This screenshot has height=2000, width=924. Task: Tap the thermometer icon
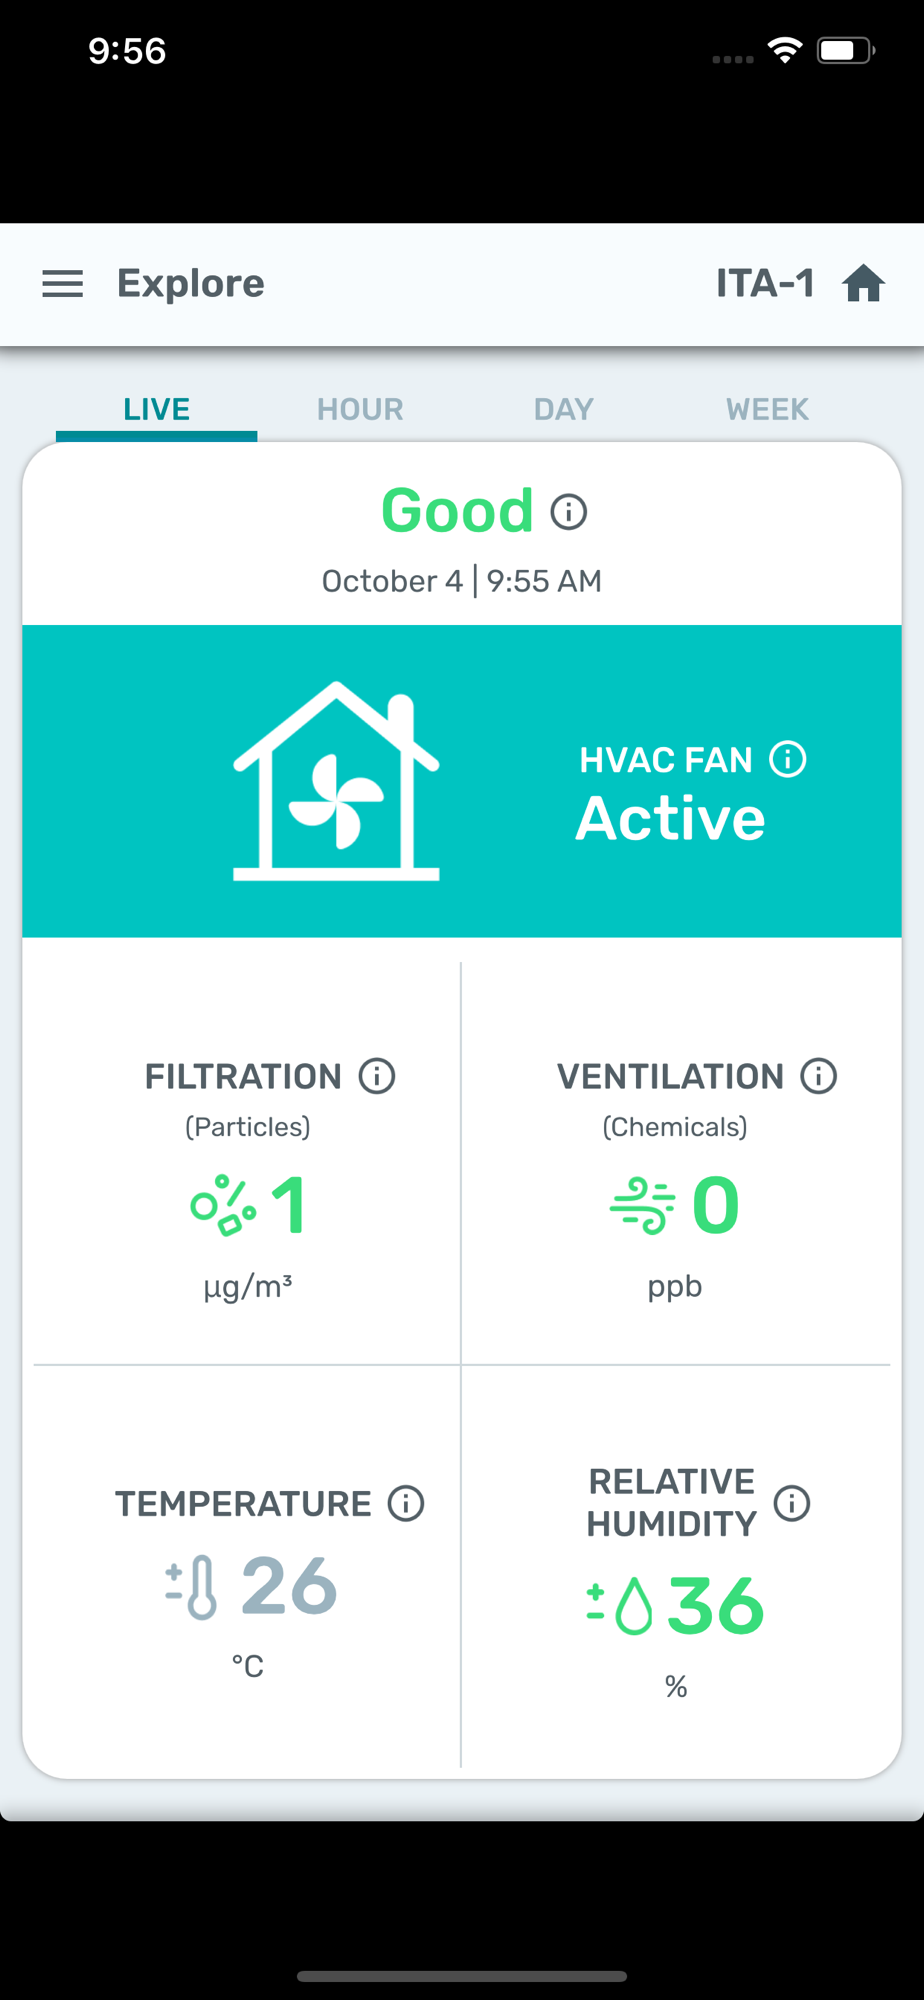(192, 1587)
